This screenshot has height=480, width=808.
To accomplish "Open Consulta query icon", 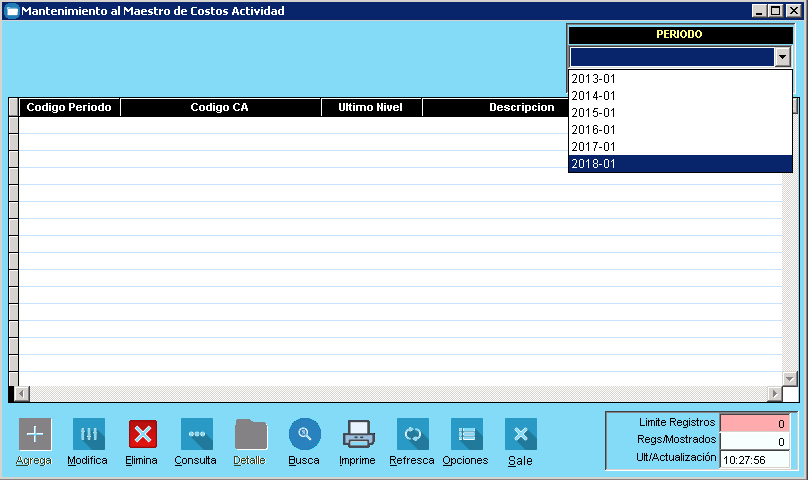I will 196,434.
